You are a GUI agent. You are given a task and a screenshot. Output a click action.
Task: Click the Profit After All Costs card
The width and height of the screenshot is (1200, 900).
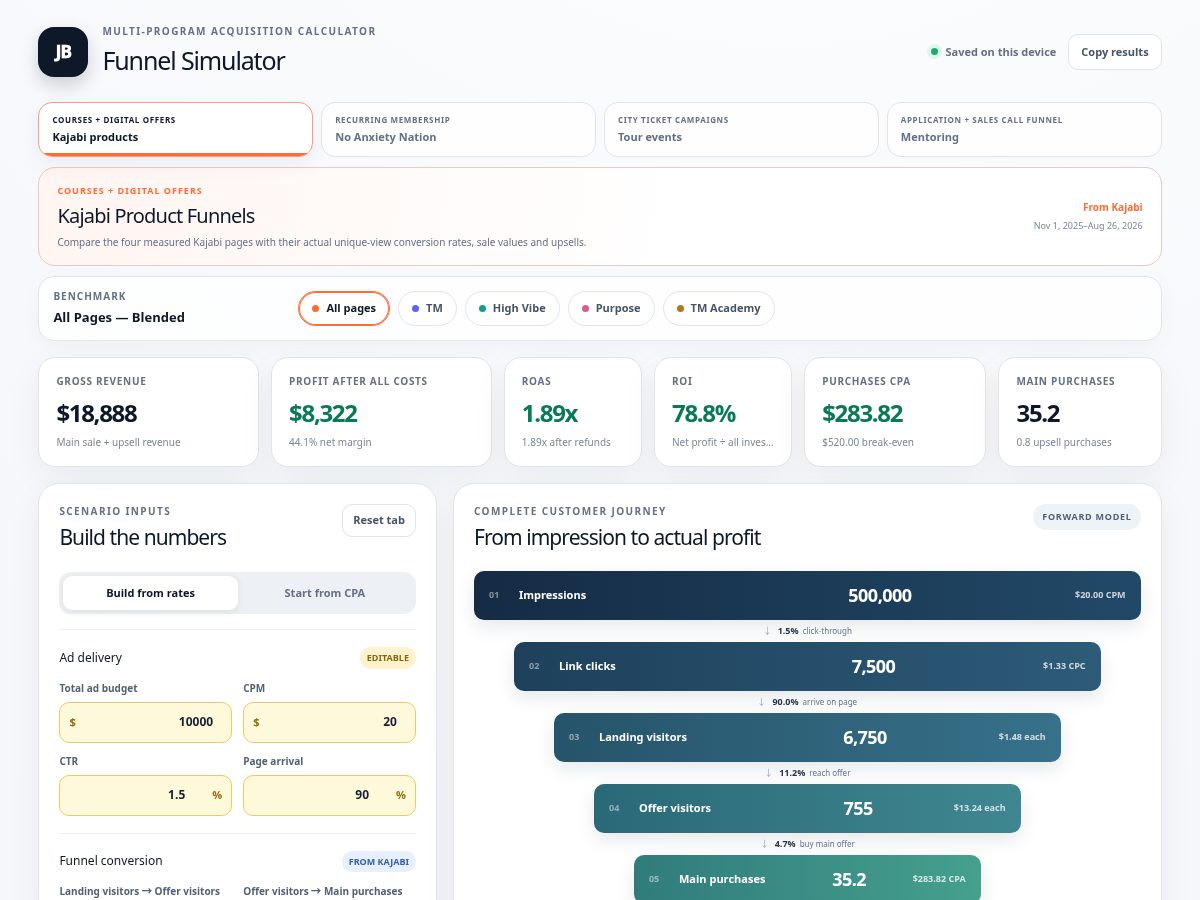pos(381,412)
